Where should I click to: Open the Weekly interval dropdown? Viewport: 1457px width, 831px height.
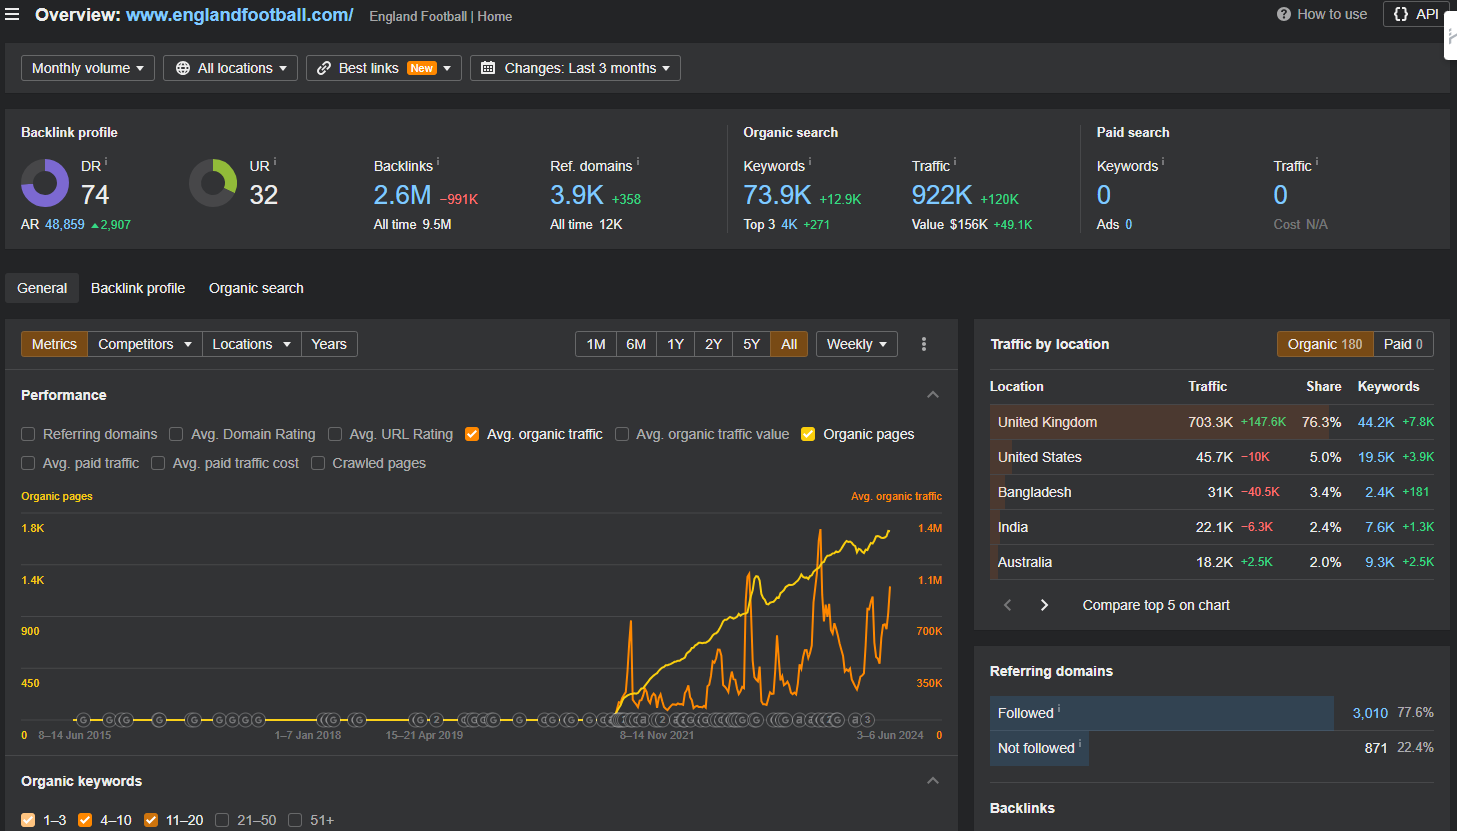click(857, 344)
